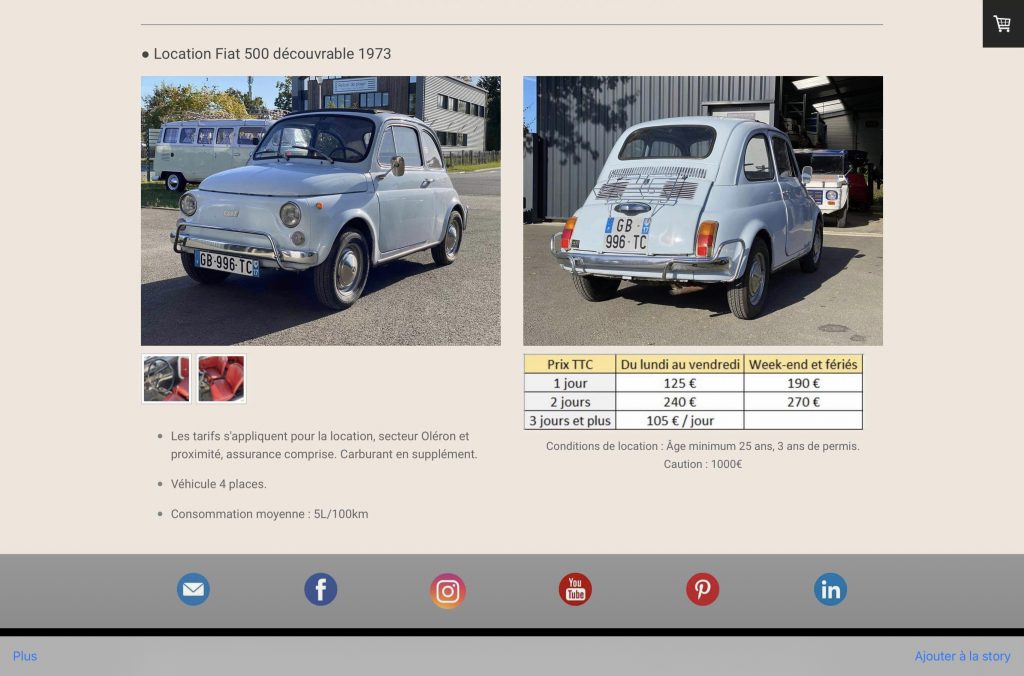Open the Pinterest social icon
Screen dimensions: 1024x676
[702, 590]
